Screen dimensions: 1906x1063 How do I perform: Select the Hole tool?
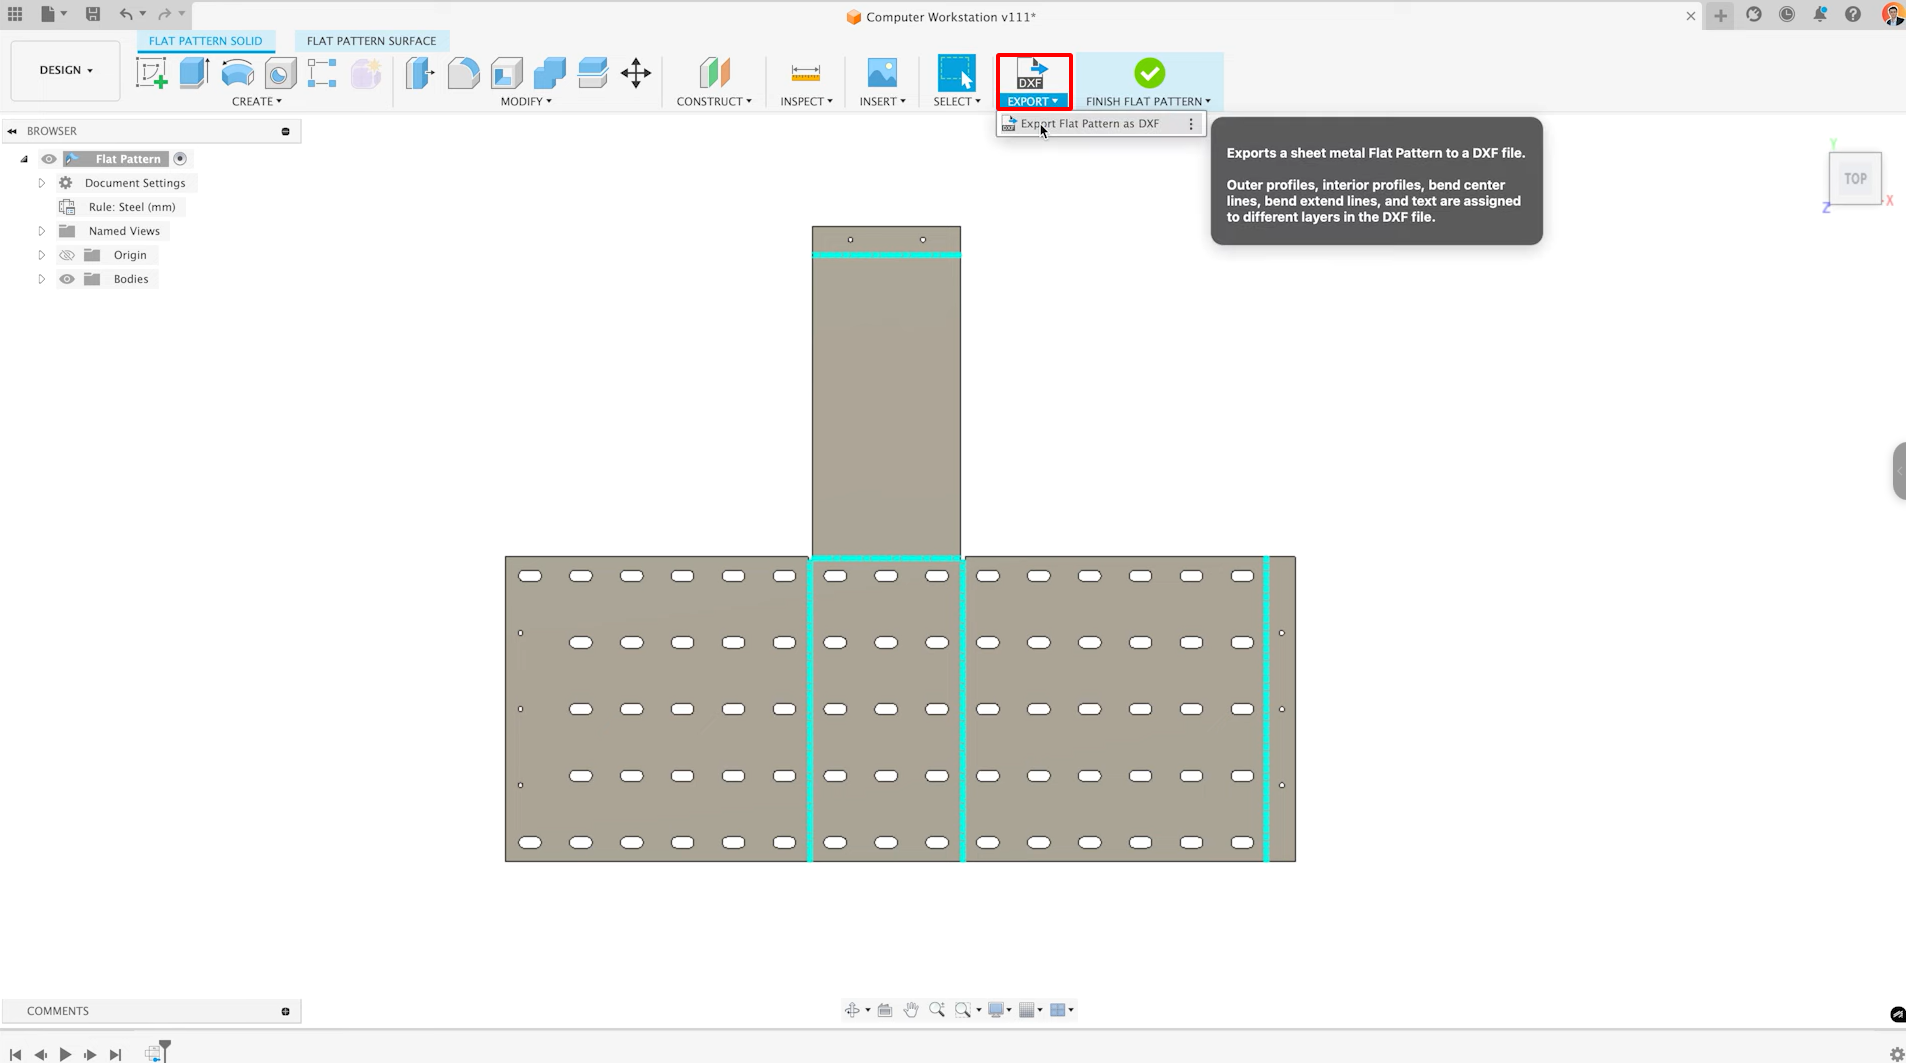[x=280, y=73]
